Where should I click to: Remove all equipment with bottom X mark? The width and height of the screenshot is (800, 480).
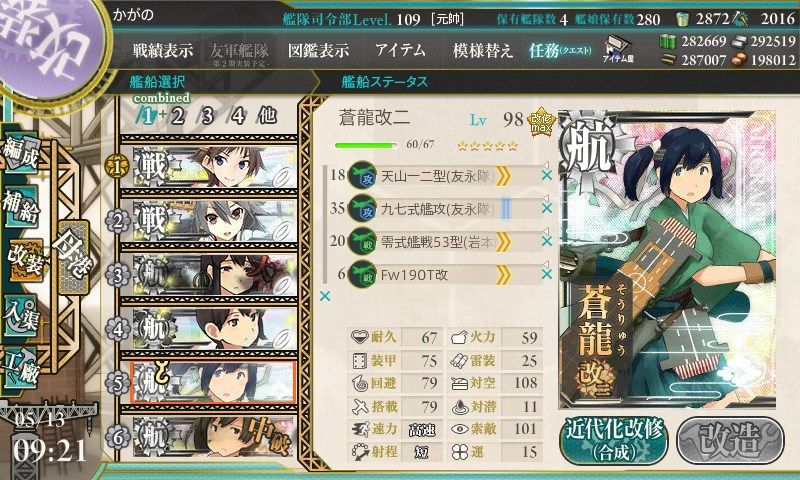325,296
